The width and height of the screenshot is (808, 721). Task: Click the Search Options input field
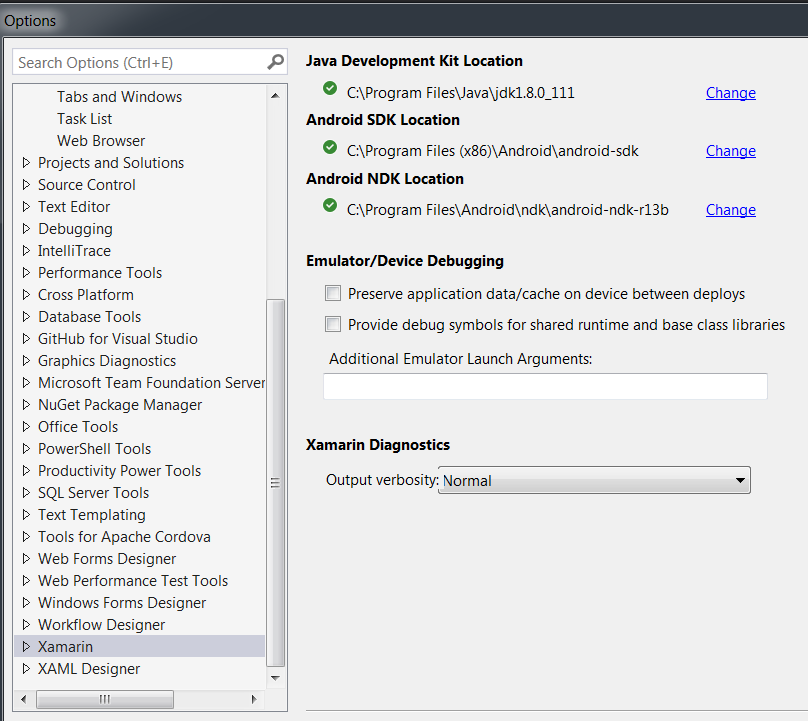149,62
